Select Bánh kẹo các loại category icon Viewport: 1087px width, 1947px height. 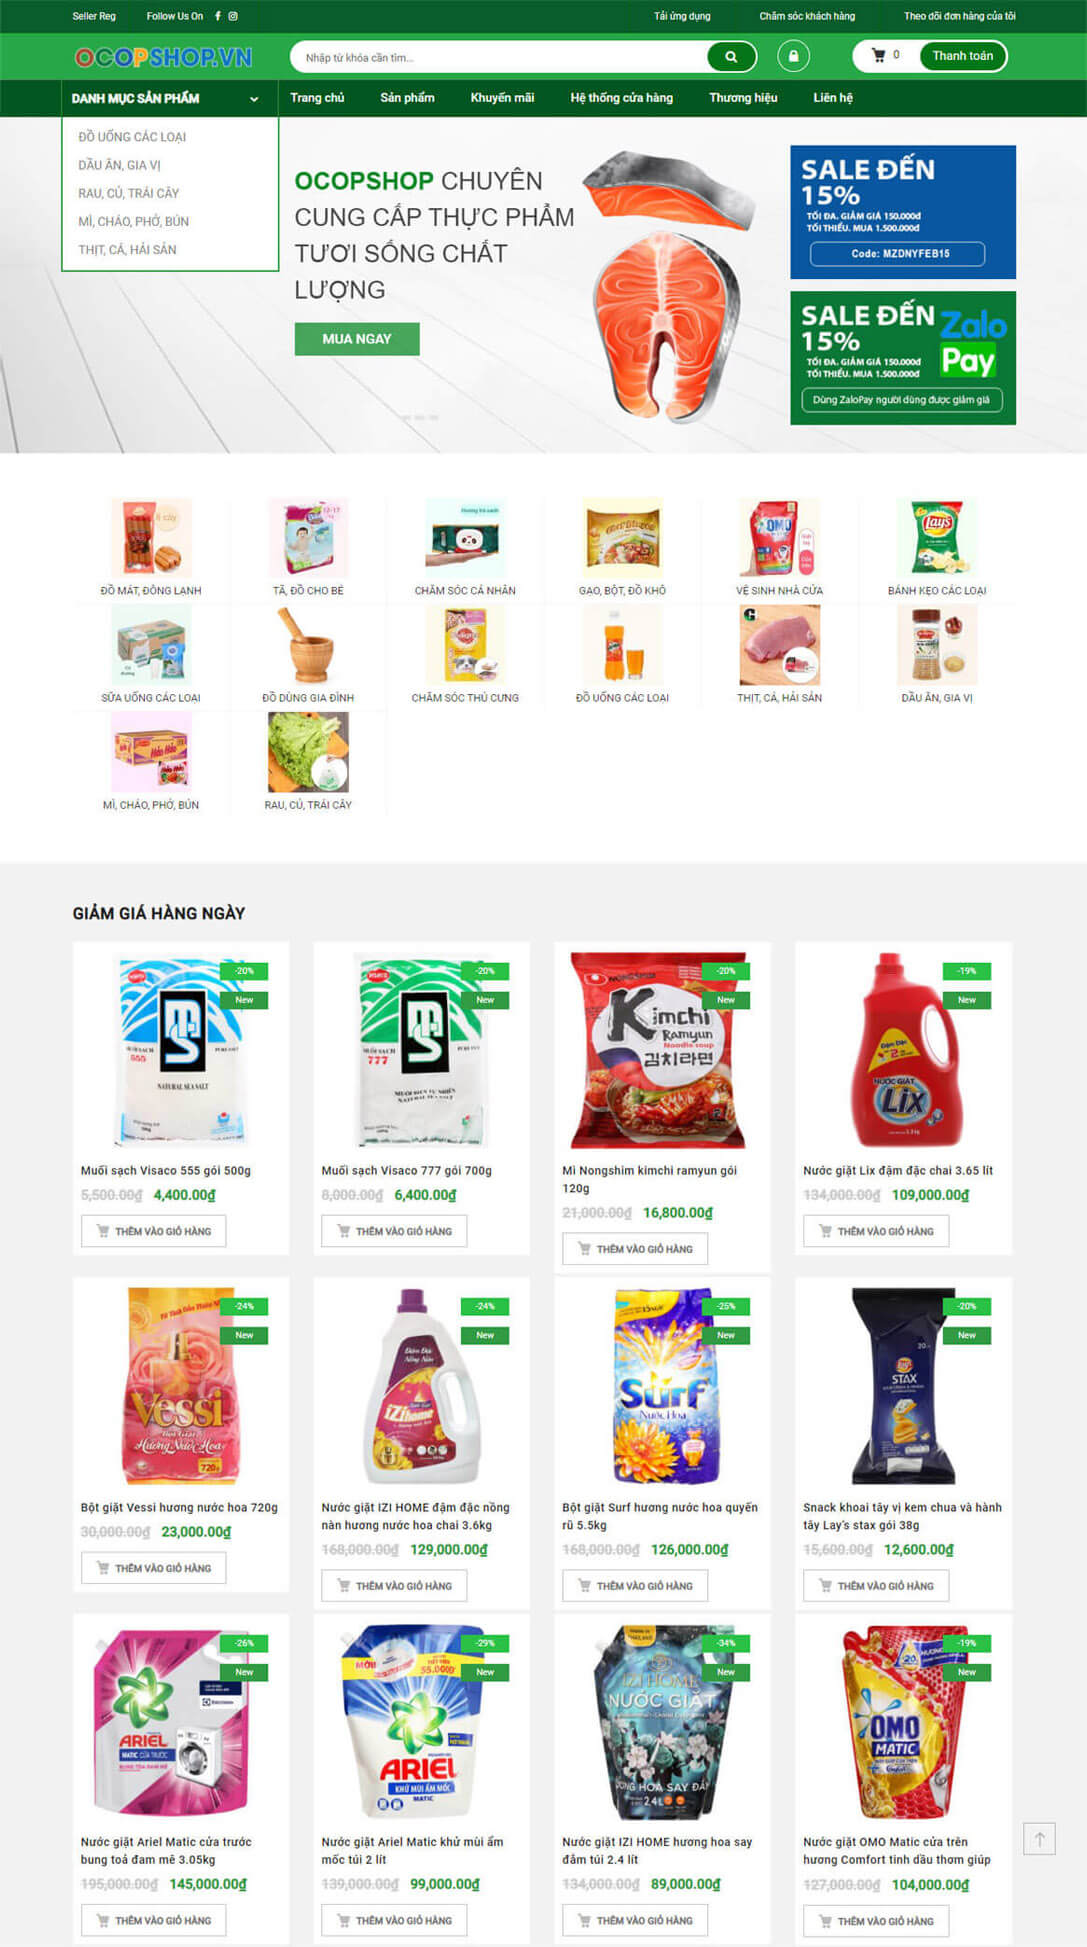point(937,538)
